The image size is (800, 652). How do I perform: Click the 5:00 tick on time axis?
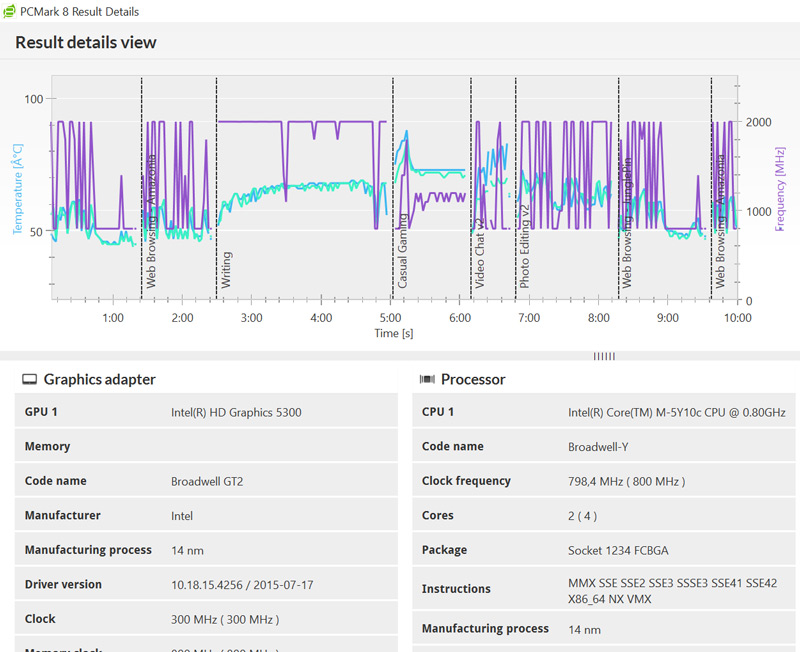[390, 318]
